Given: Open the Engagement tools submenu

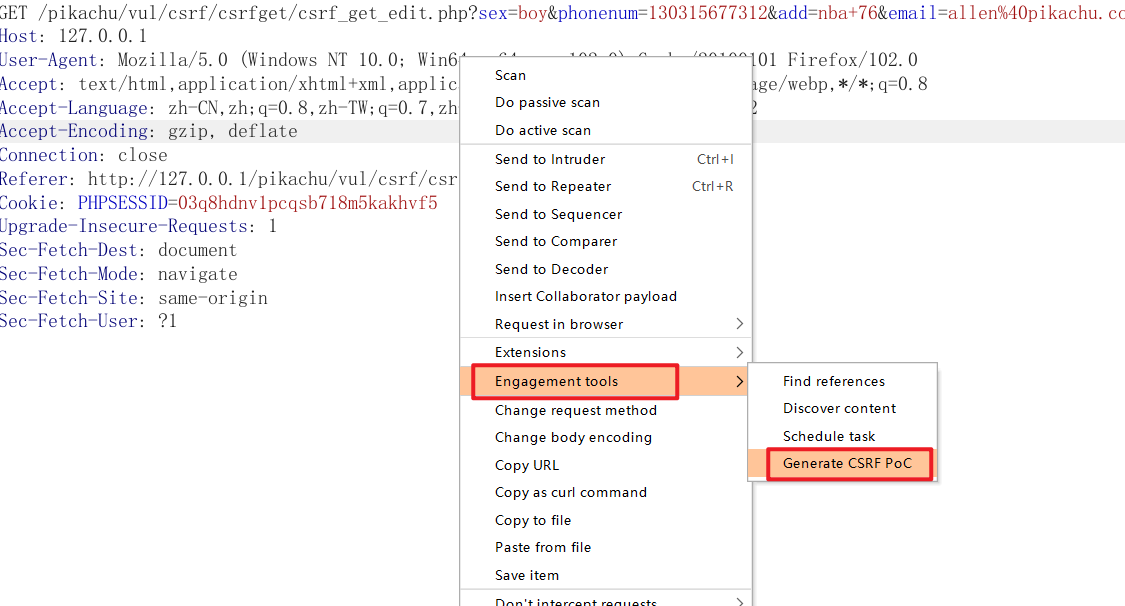Looking at the screenshot, I should click(557, 381).
